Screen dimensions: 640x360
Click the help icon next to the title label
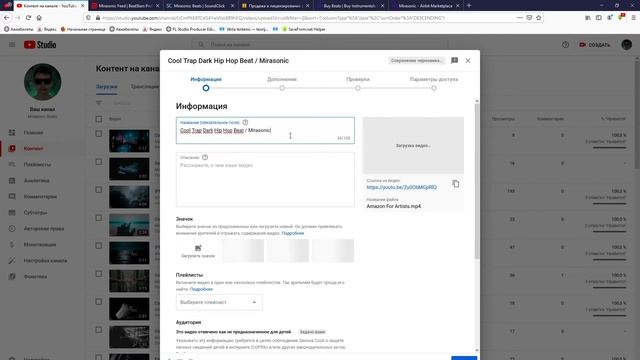click(x=245, y=122)
